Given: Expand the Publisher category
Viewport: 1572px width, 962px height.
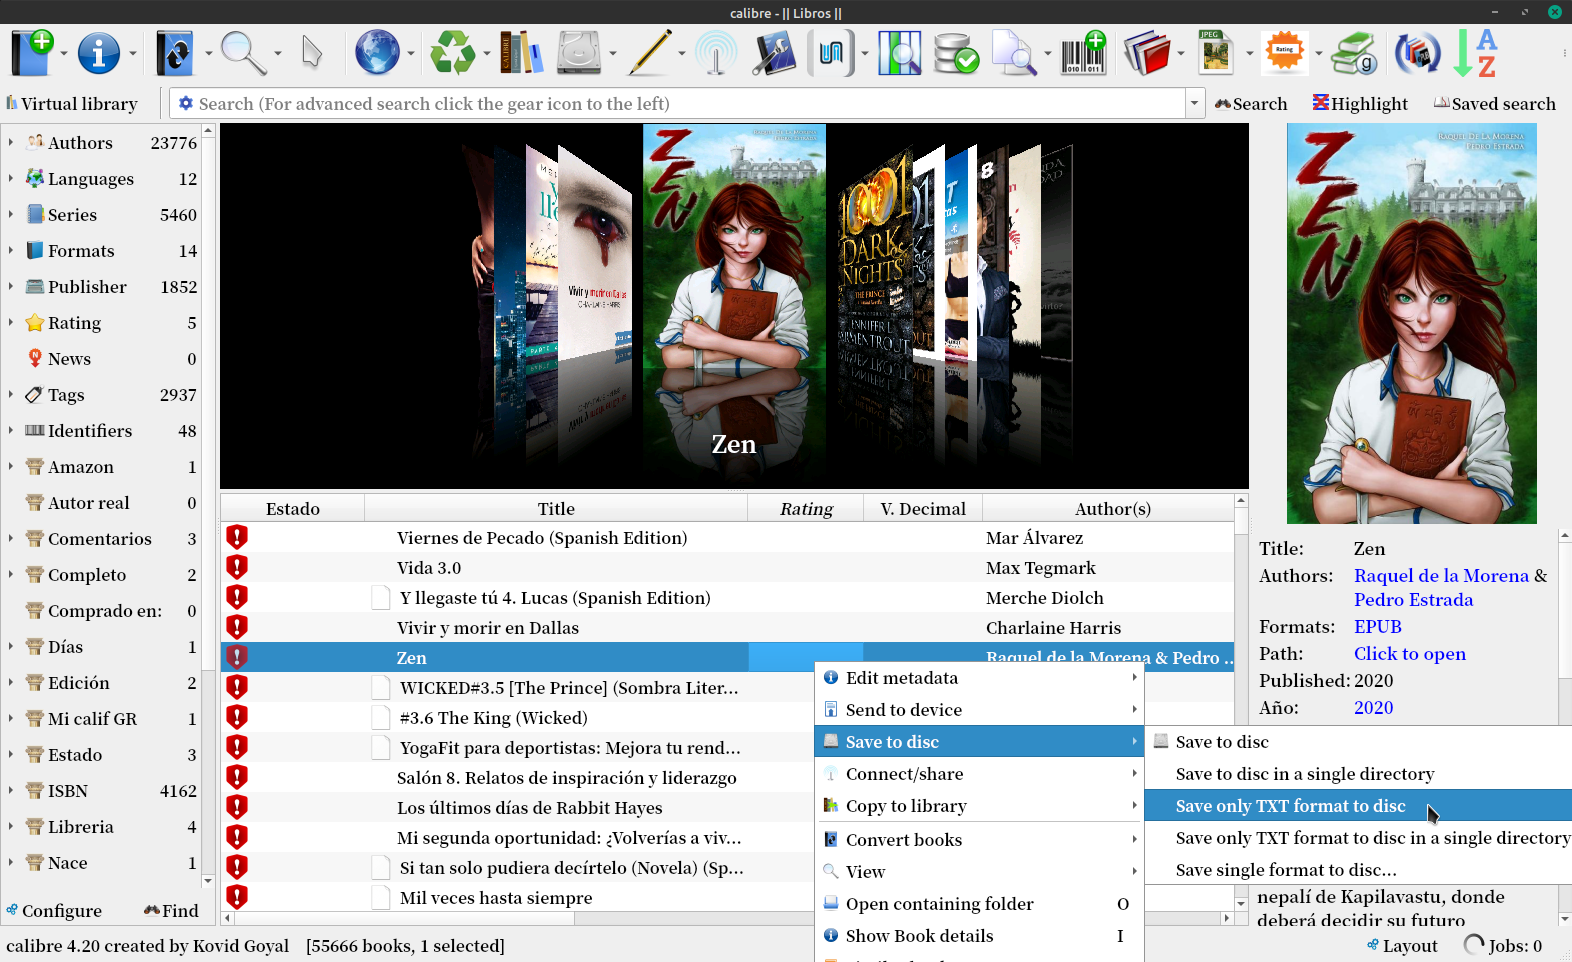Looking at the screenshot, I should (11, 286).
